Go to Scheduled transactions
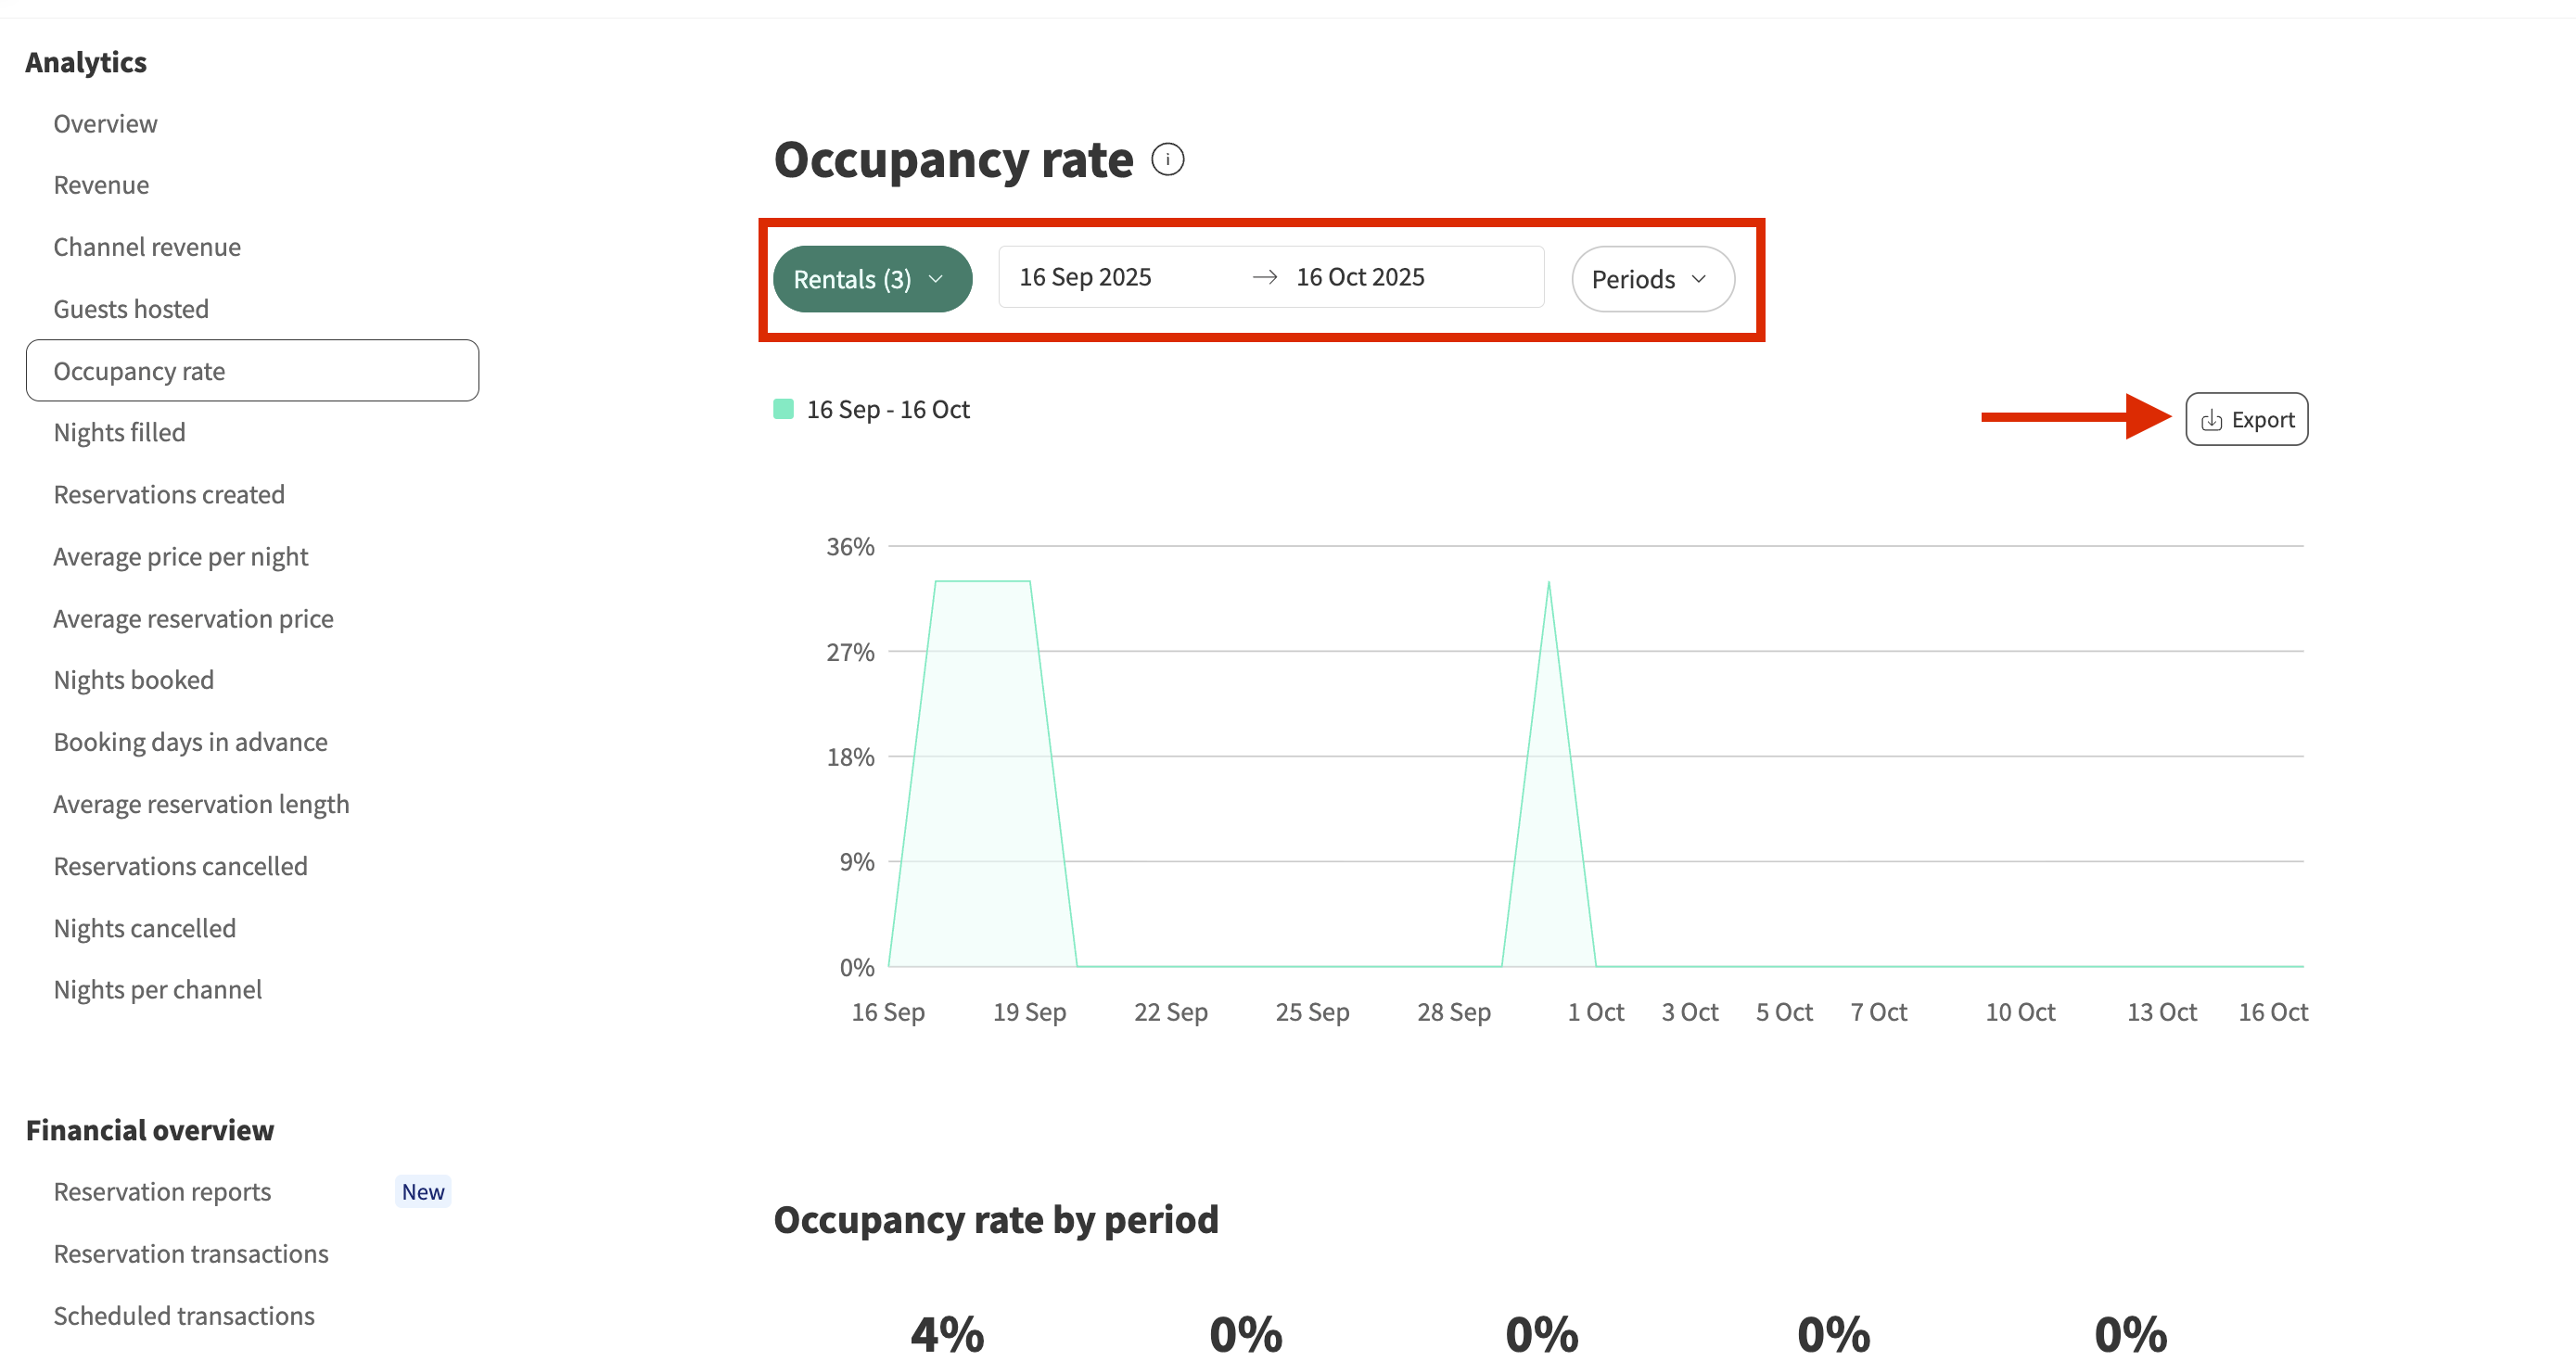Screen dimensions: 2576x1361 (184, 1315)
